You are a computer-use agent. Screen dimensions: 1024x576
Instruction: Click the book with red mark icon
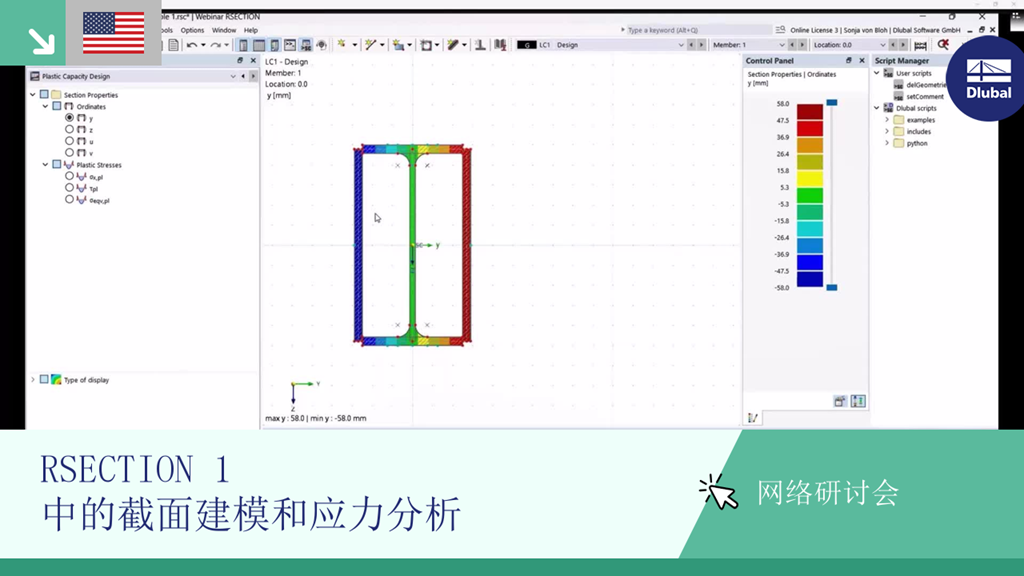[x=500, y=45]
